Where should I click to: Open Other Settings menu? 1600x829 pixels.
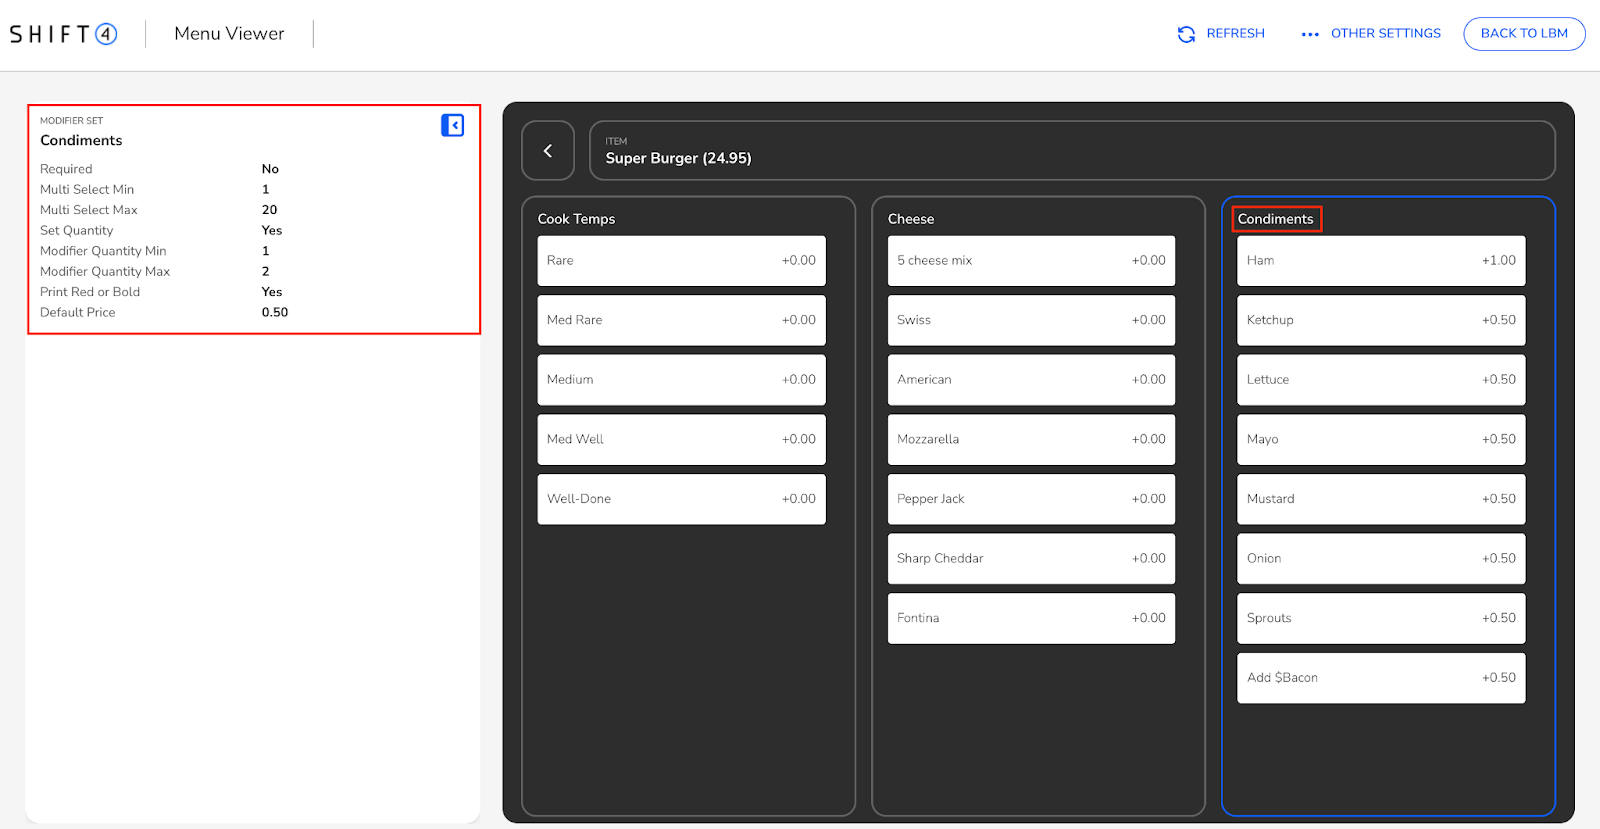click(x=1385, y=34)
